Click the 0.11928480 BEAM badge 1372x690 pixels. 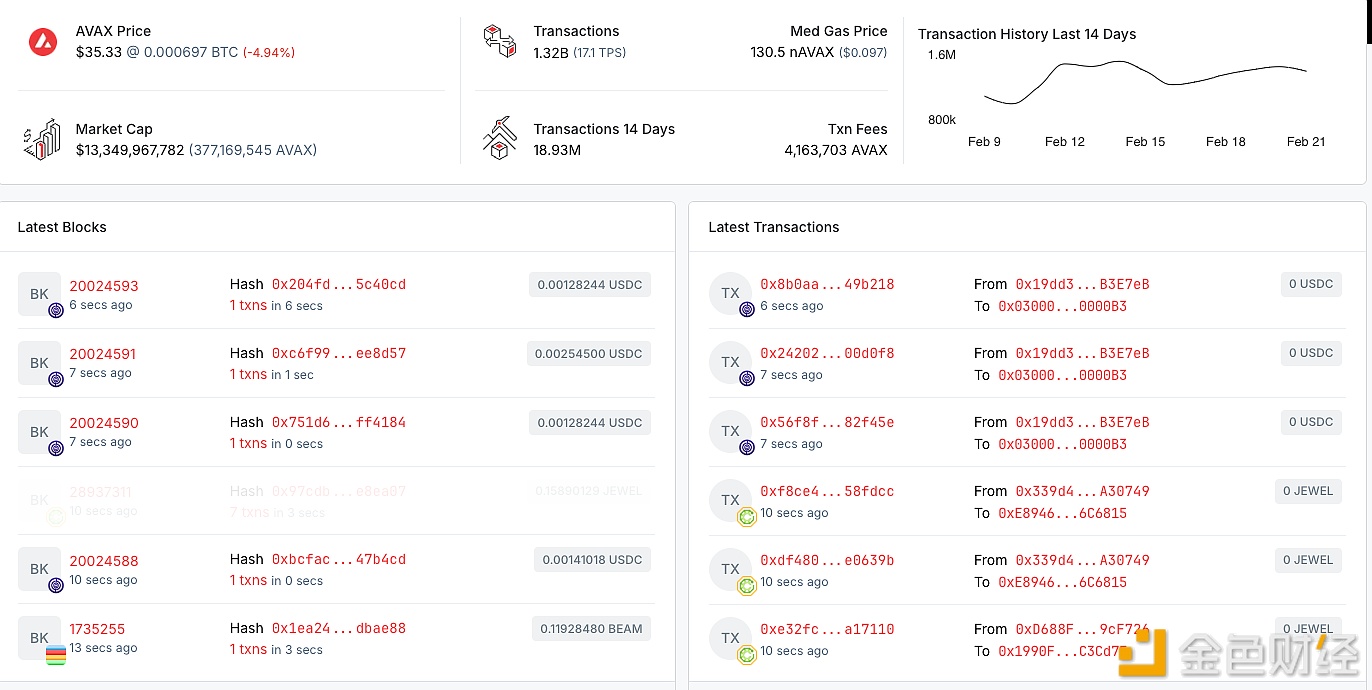(591, 629)
